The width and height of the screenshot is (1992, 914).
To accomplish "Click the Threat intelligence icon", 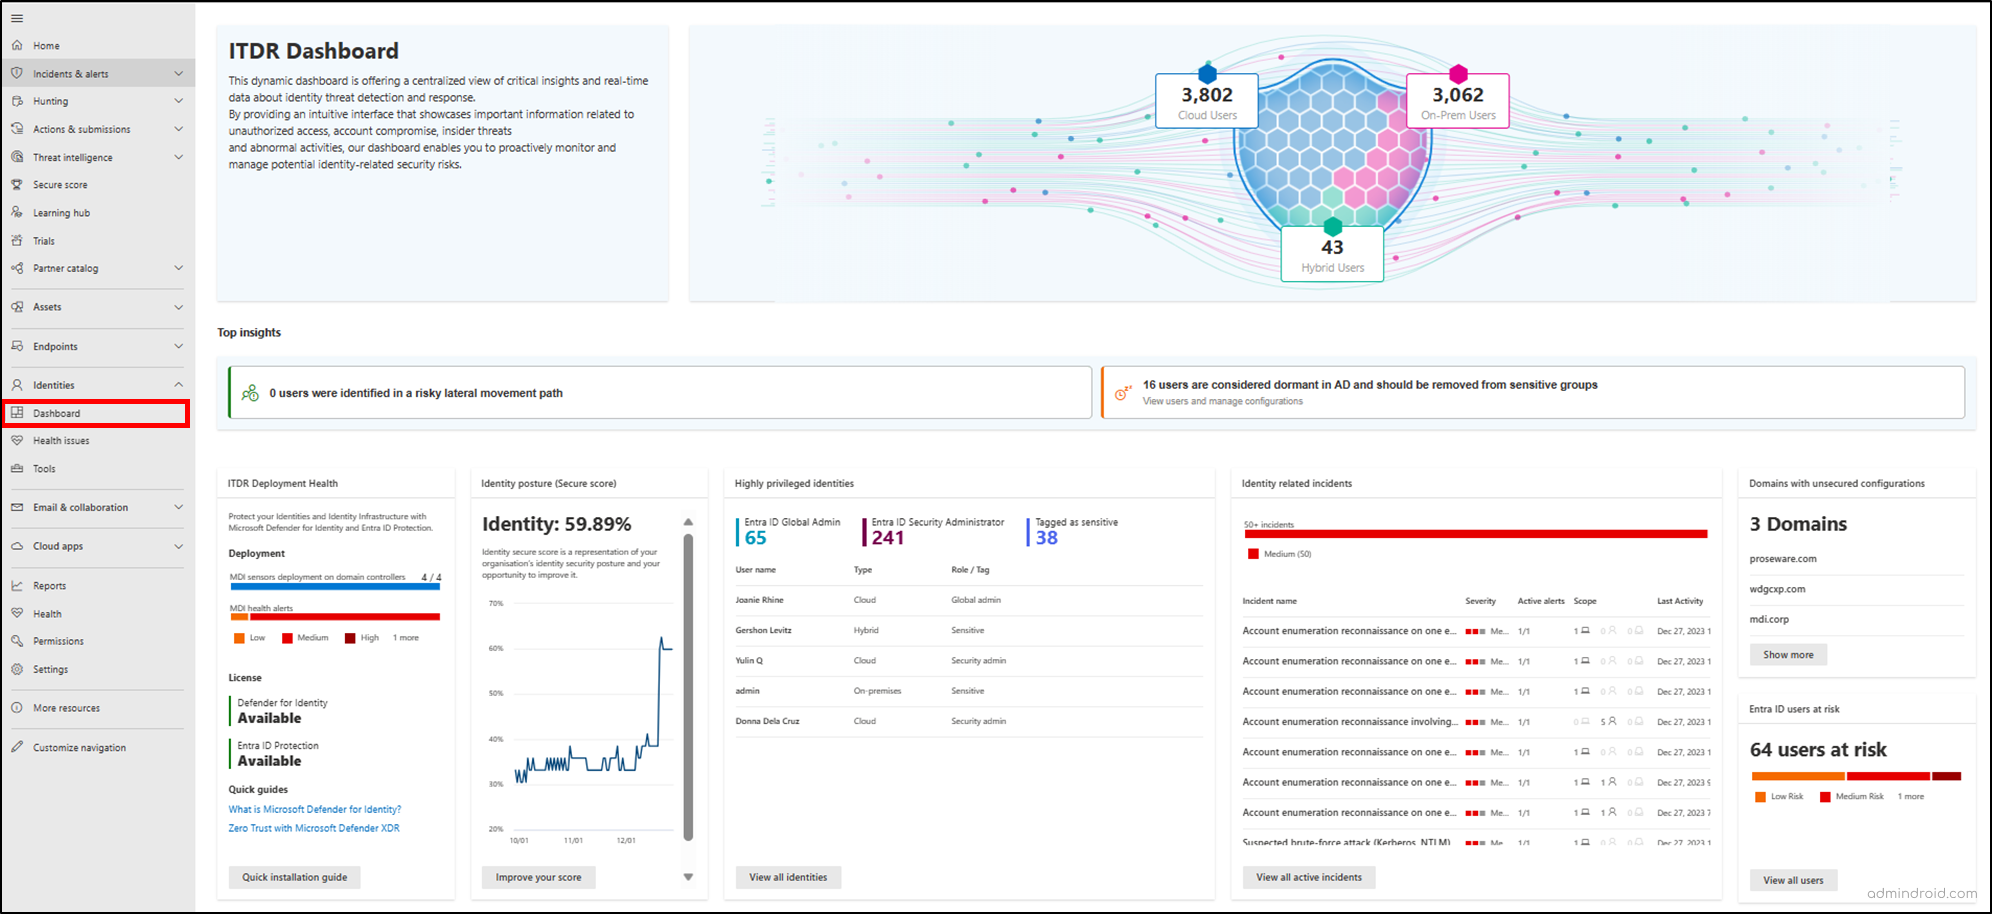I will 17,157.
